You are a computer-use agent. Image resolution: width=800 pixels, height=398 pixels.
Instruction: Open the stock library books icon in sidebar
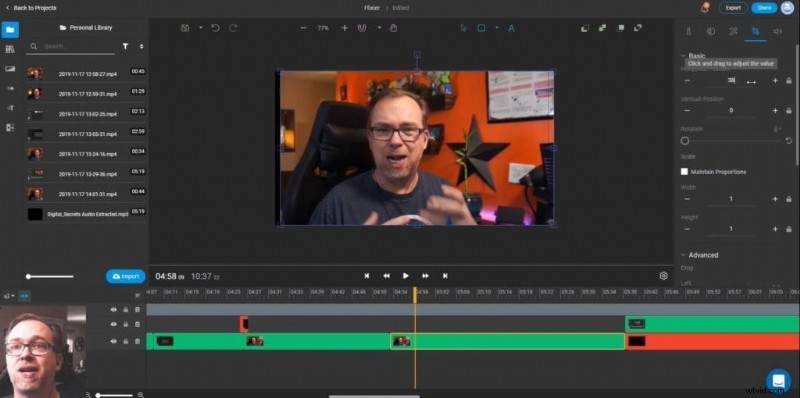(x=10, y=49)
